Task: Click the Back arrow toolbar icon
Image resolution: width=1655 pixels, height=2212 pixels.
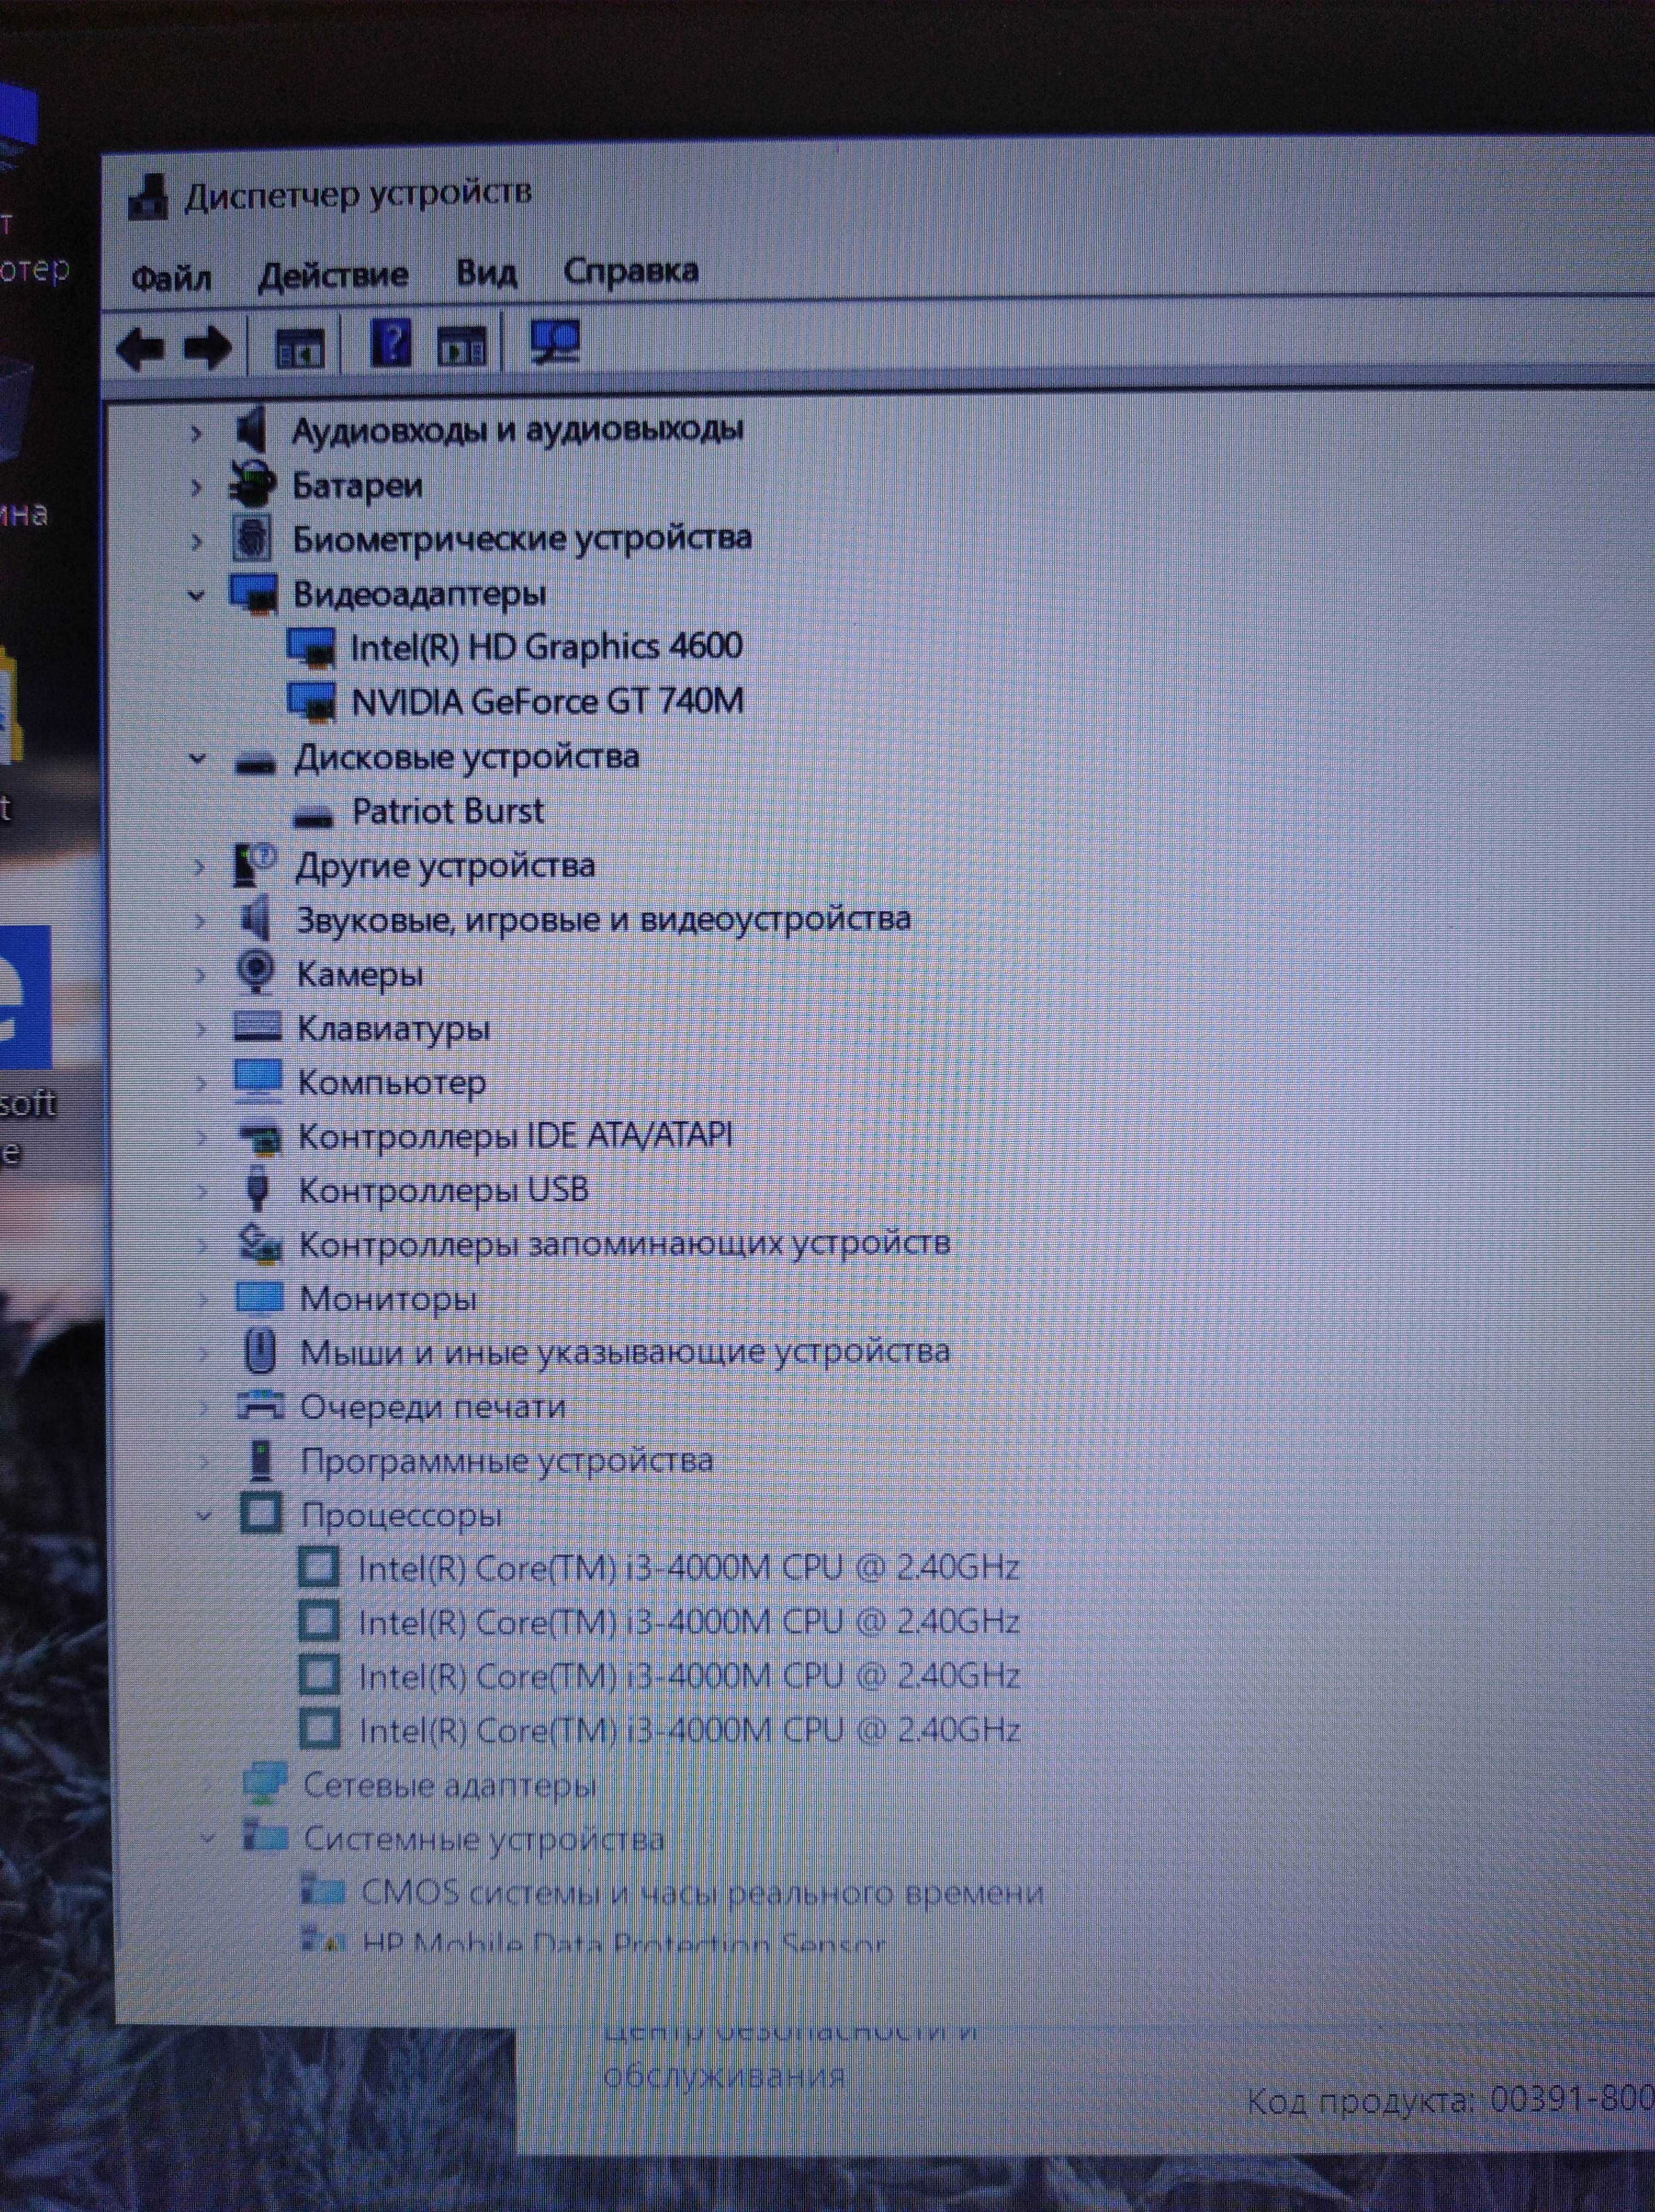Action: point(140,348)
